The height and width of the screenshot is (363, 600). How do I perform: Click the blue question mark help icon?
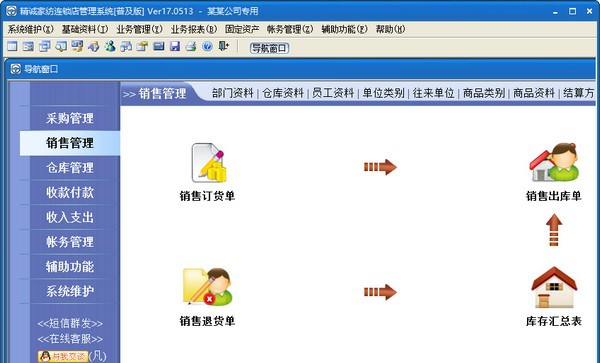pos(207,47)
